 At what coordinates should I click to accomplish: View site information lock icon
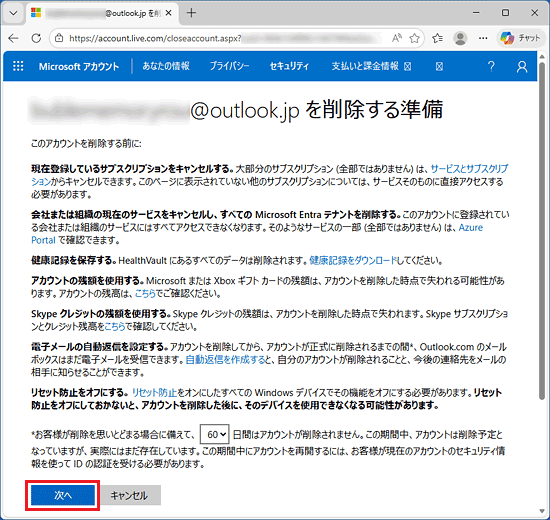[59, 38]
